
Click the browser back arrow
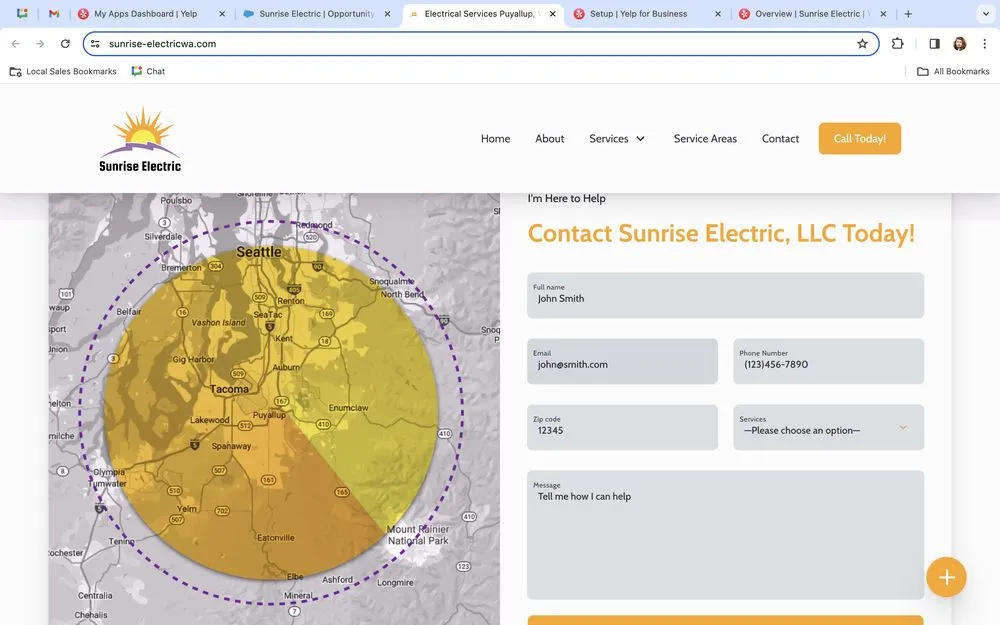click(14, 43)
